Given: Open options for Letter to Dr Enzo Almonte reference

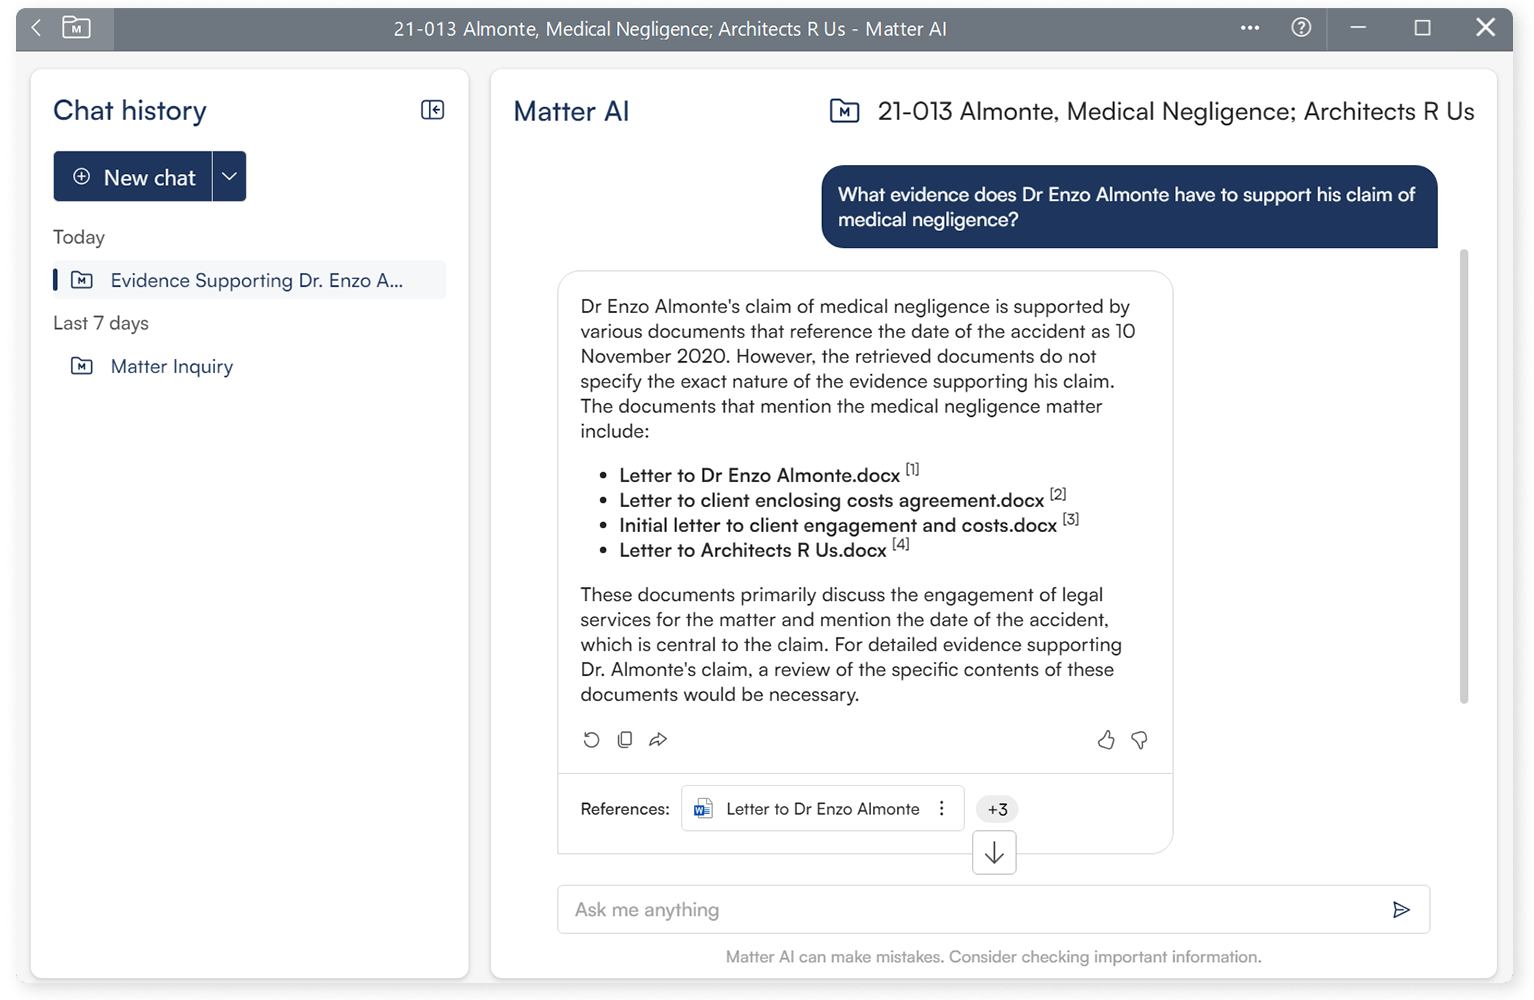Looking at the screenshot, I should pyautogui.click(x=941, y=809).
